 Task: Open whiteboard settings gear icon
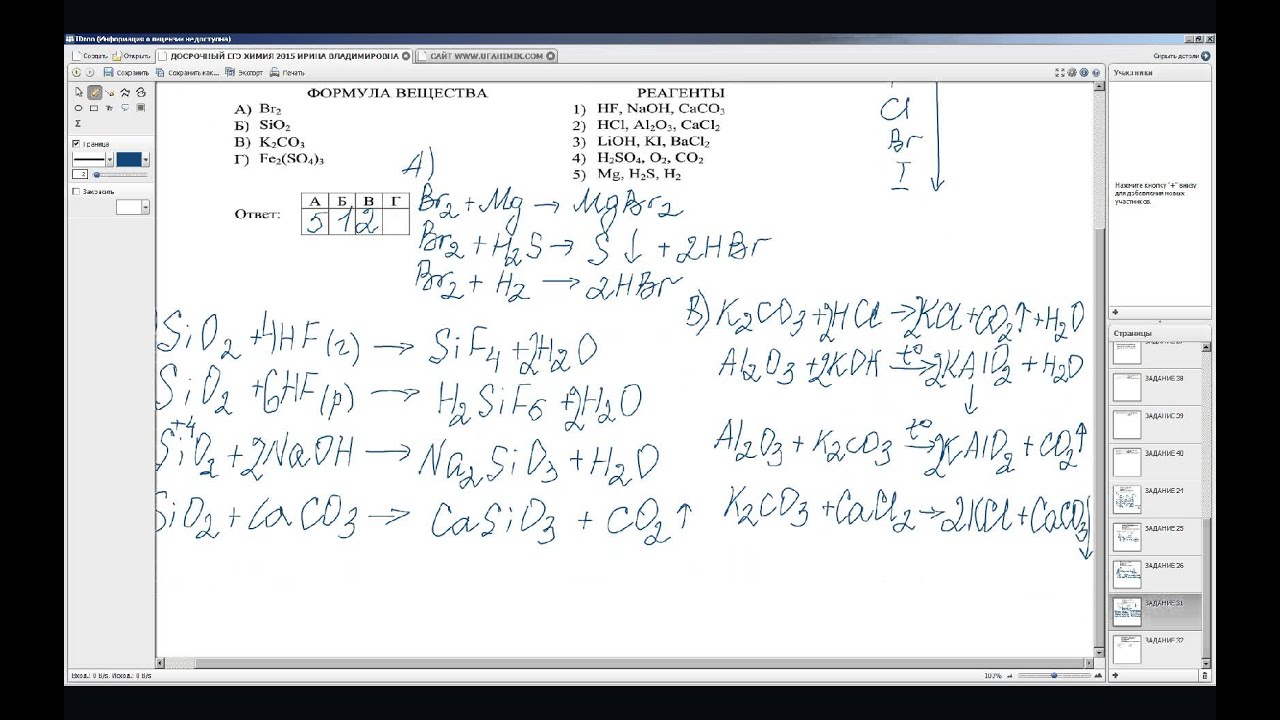(1072, 72)
